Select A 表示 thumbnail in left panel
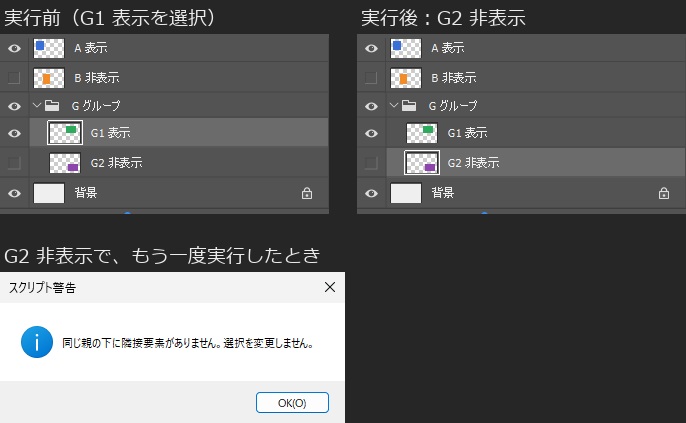This screenshot has width=686, height=423. [x=49, y=48]
